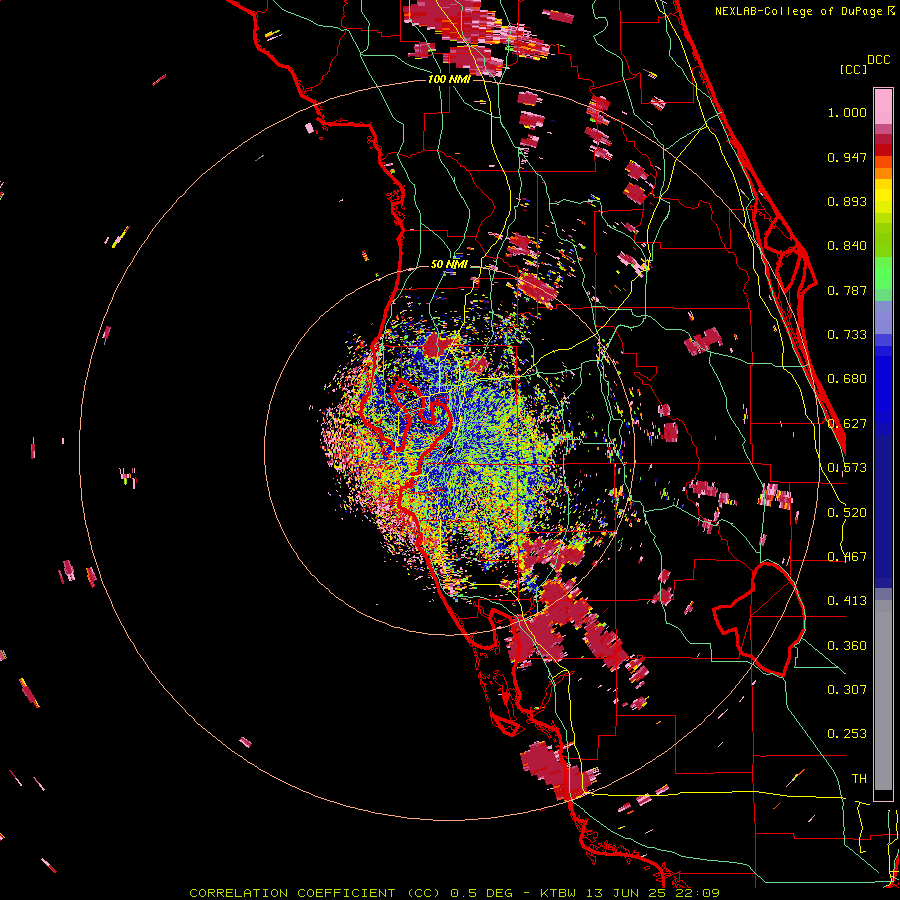Viewport: 900px width, 900px height.
Task: Select the 0.680 scale value
Action: [847, 379]
